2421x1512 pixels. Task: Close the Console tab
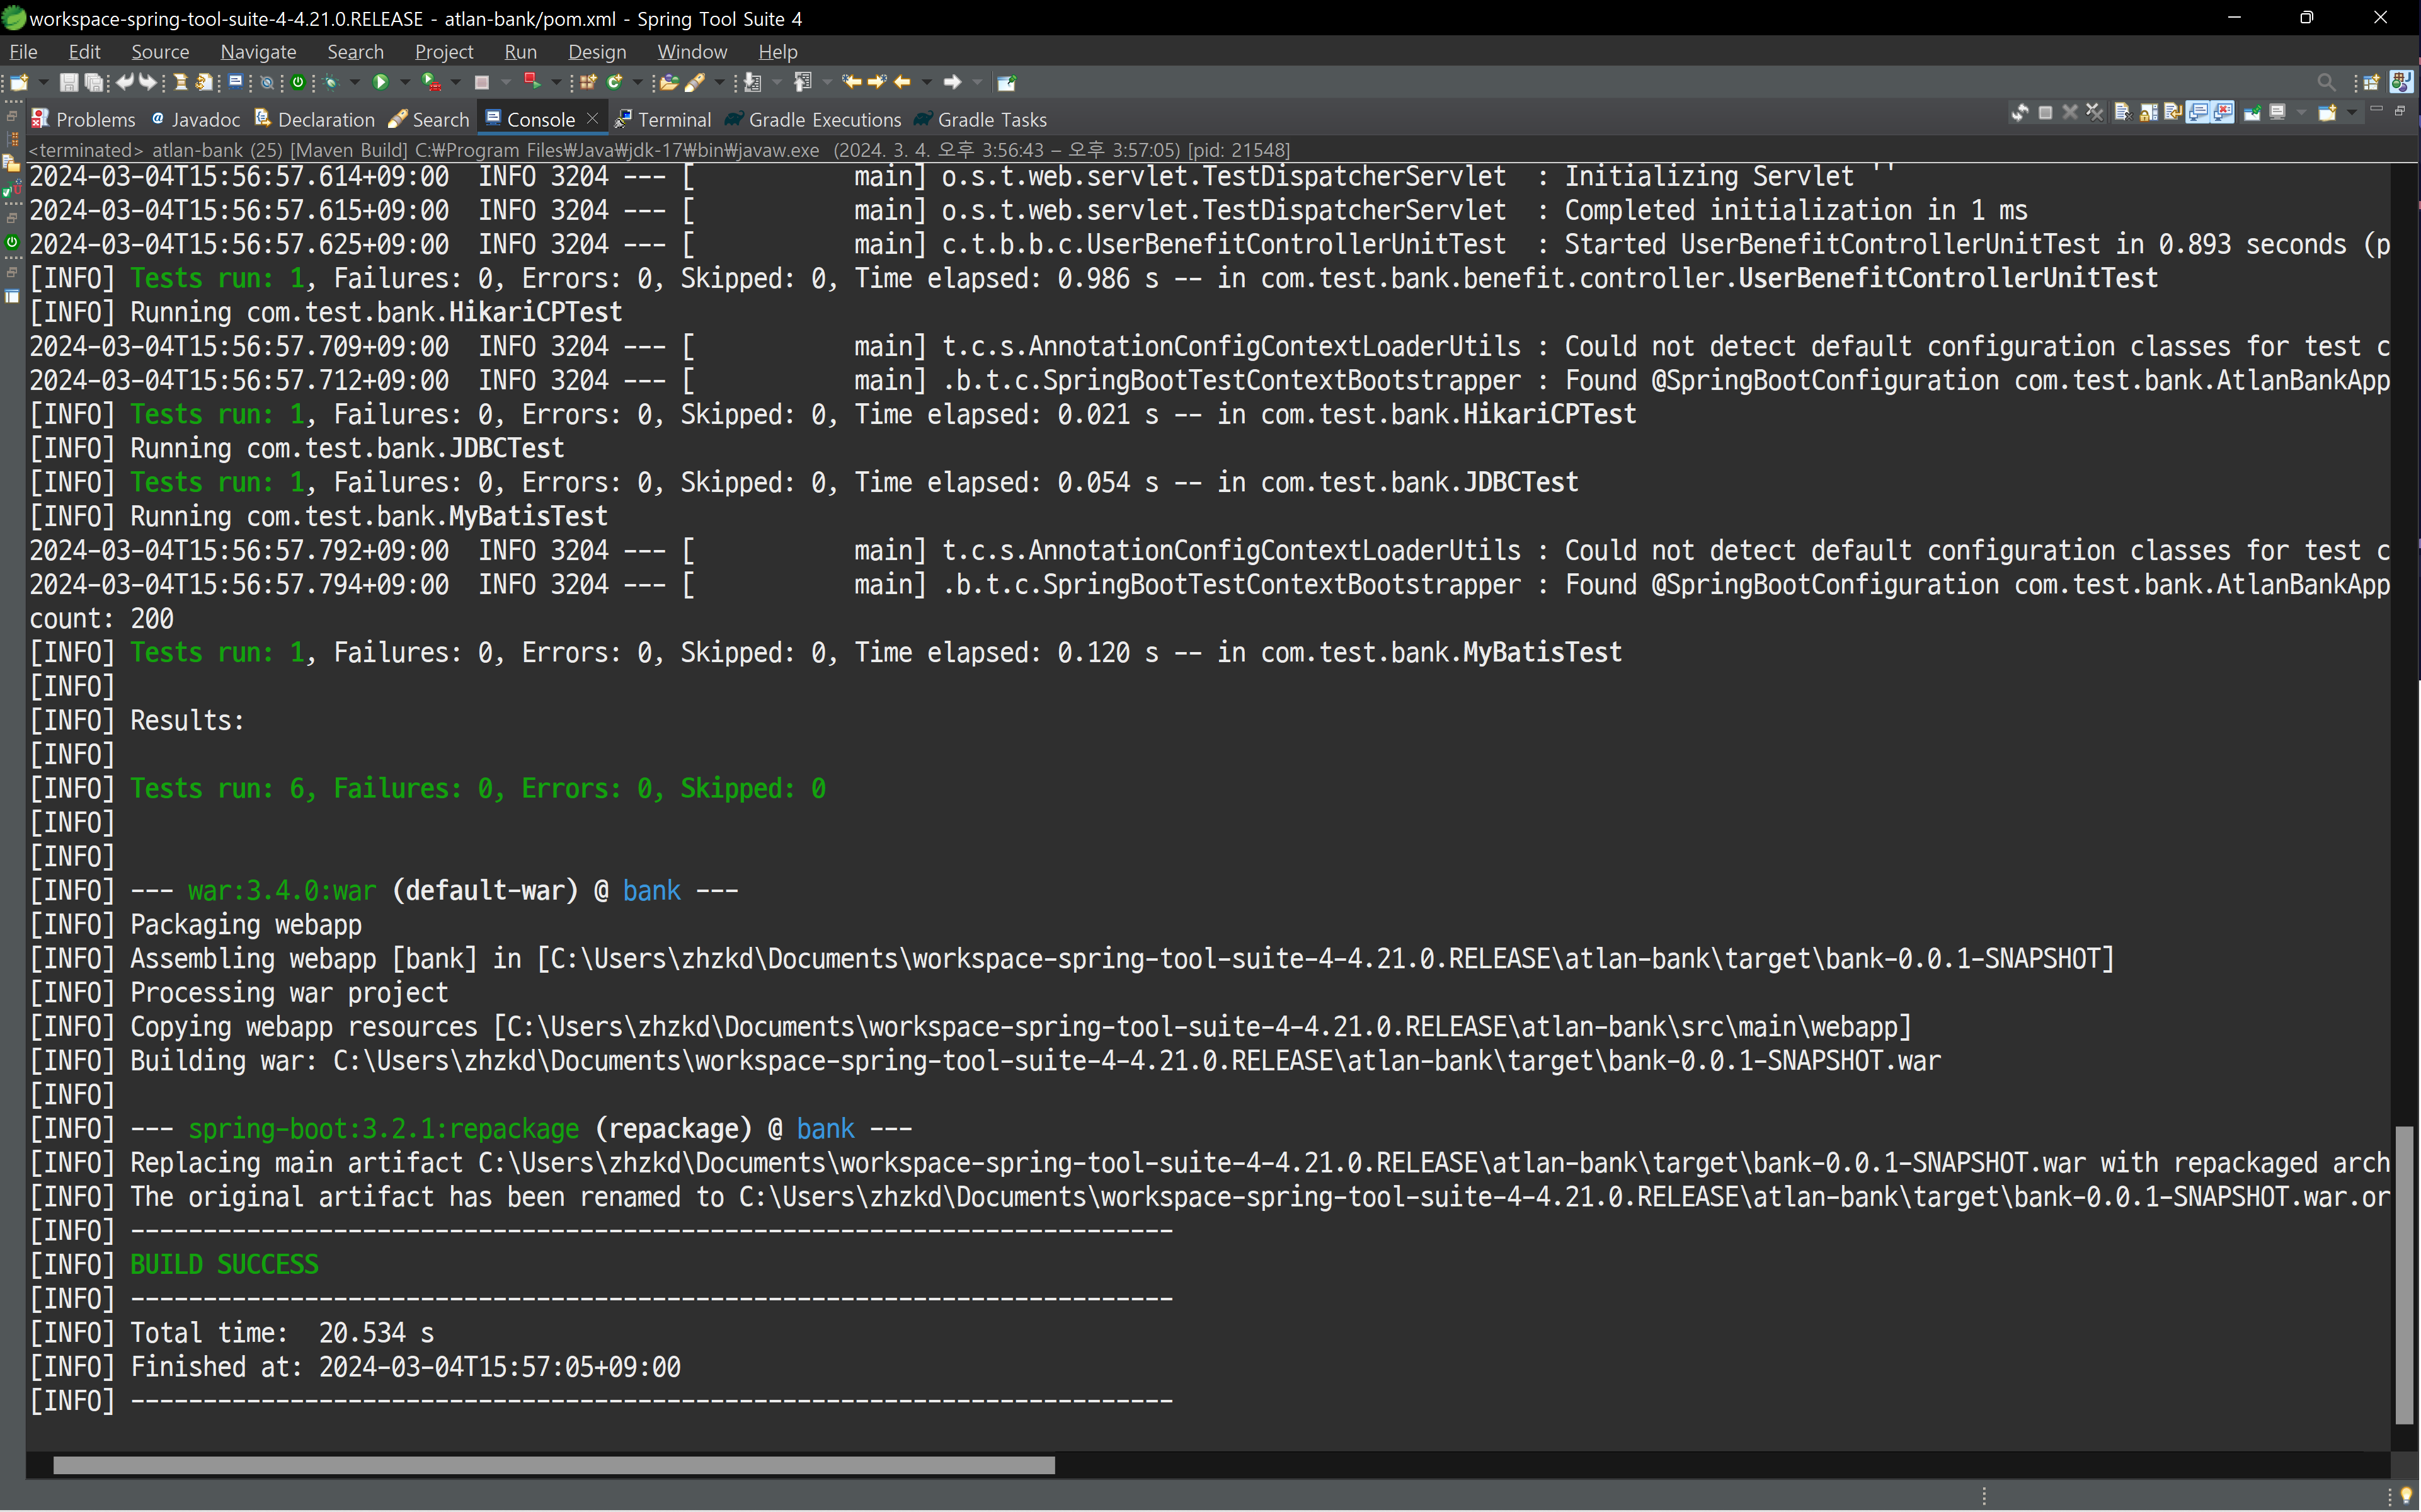pyautogui.click(x=592, y=118)
